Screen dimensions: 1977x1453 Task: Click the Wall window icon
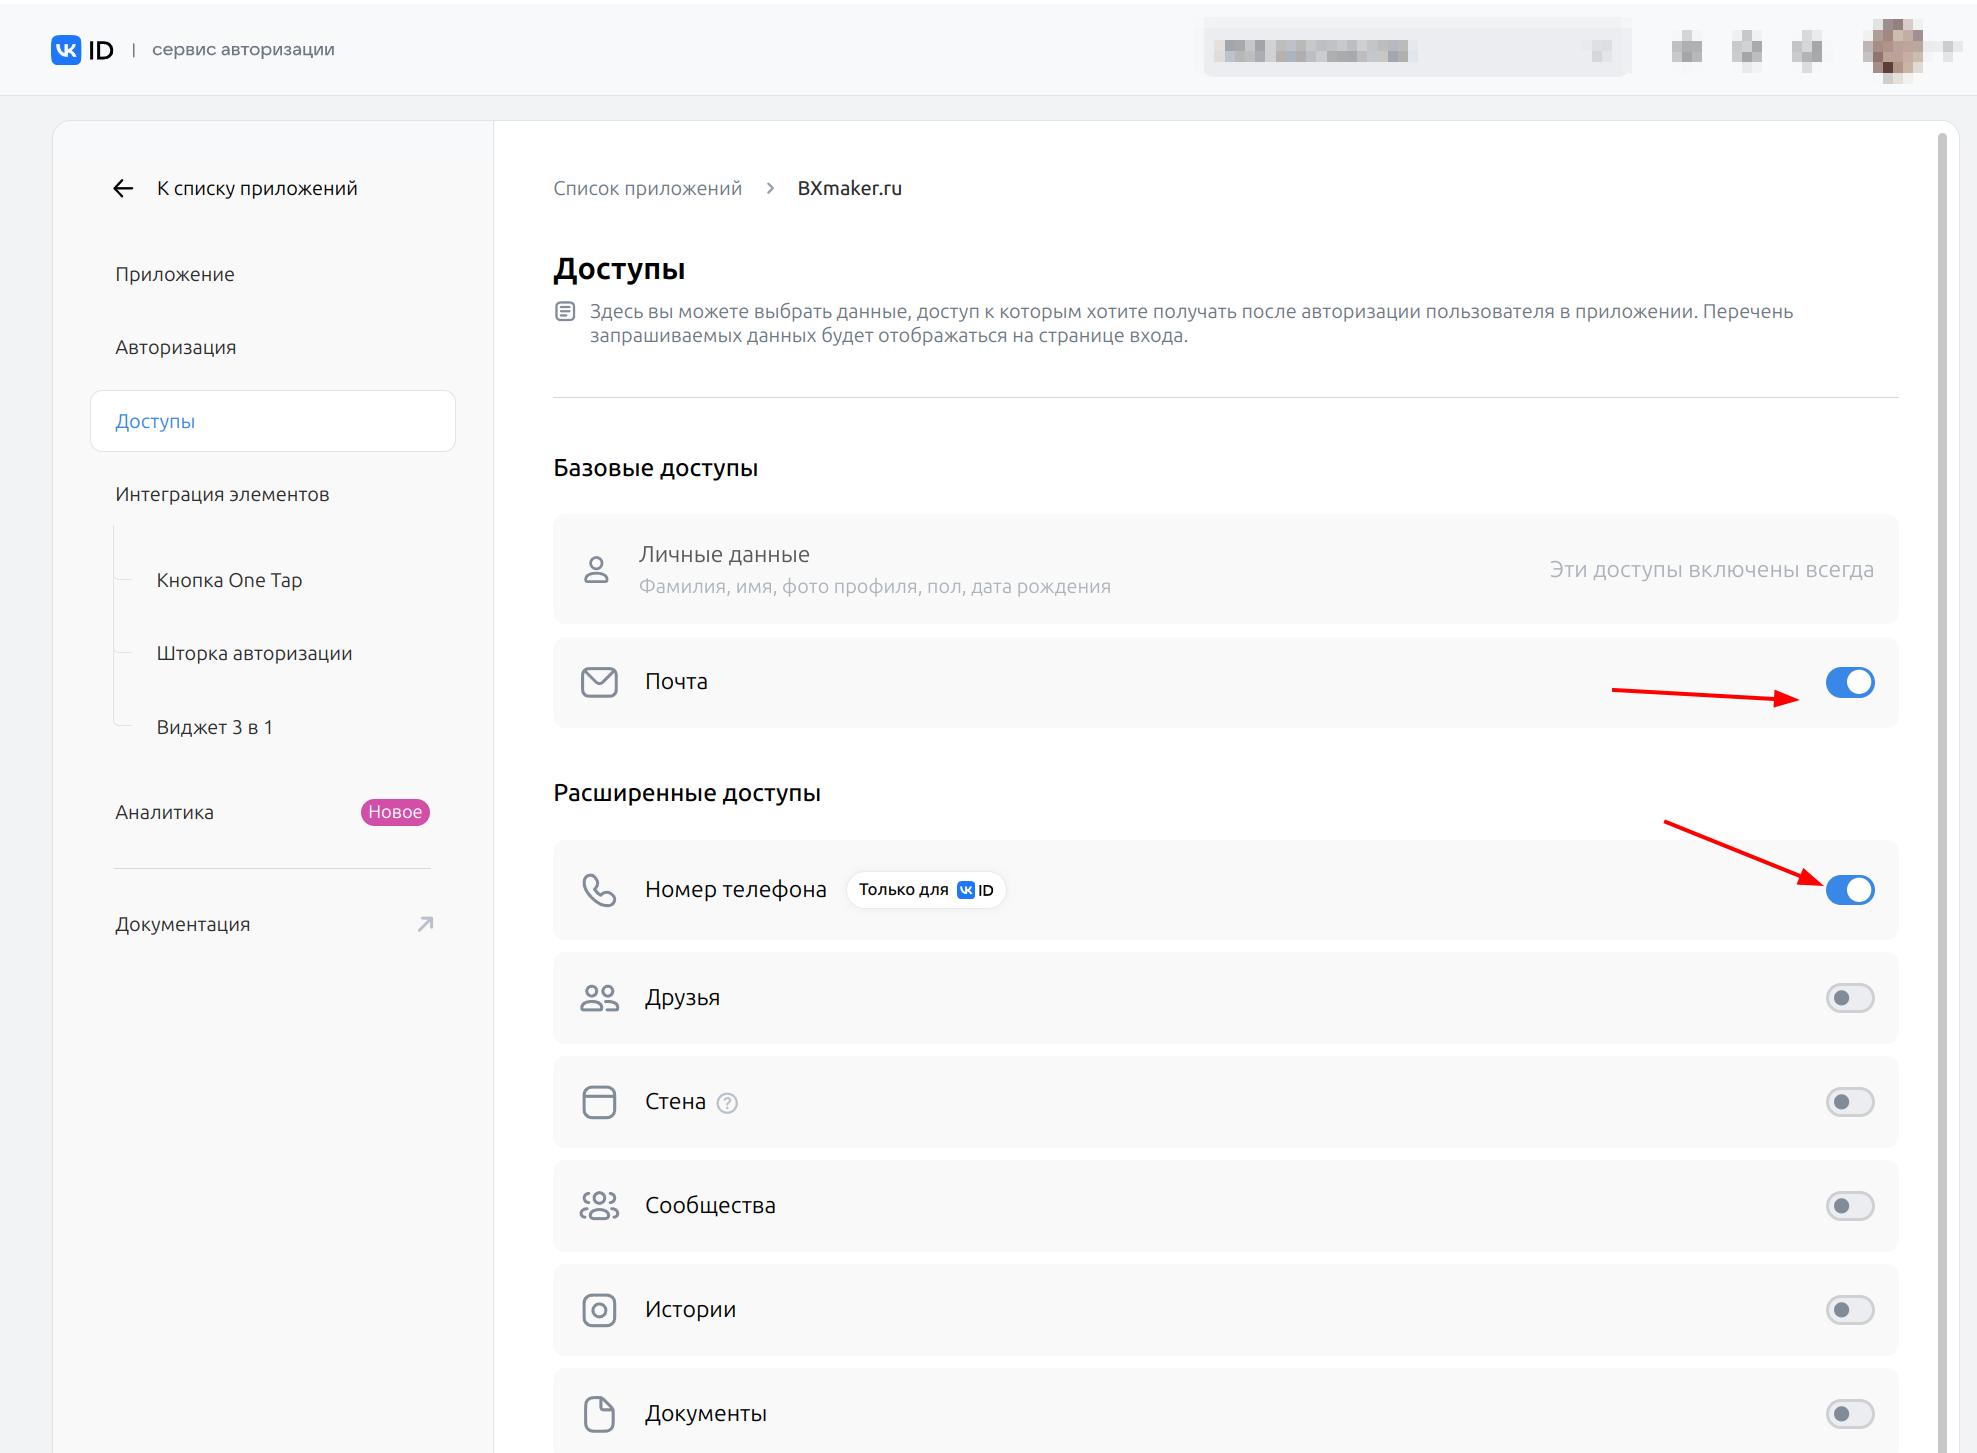pos(599,1102)
